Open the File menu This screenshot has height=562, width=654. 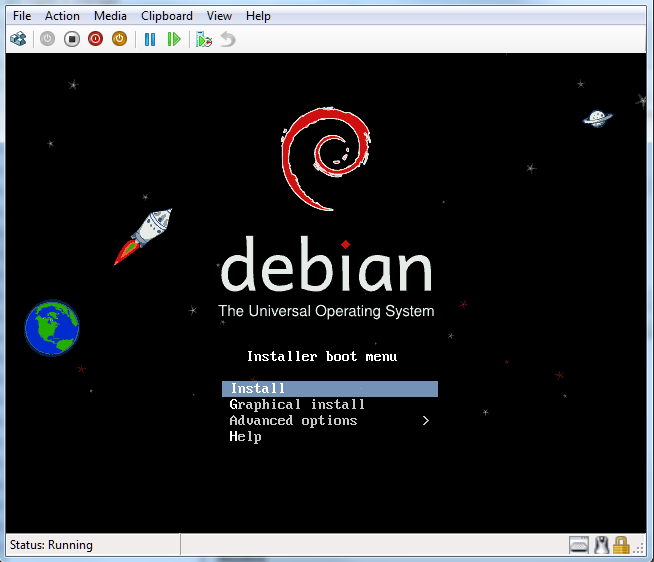pos(22,16)
